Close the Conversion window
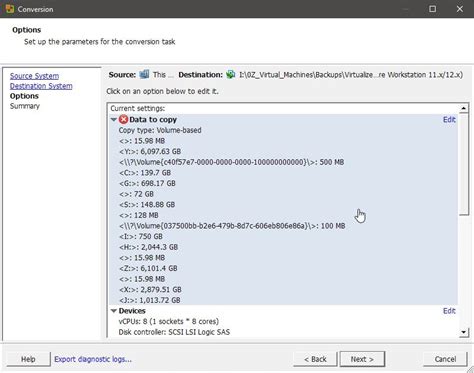This screenshot has width=474, height=373. point(460,9)
